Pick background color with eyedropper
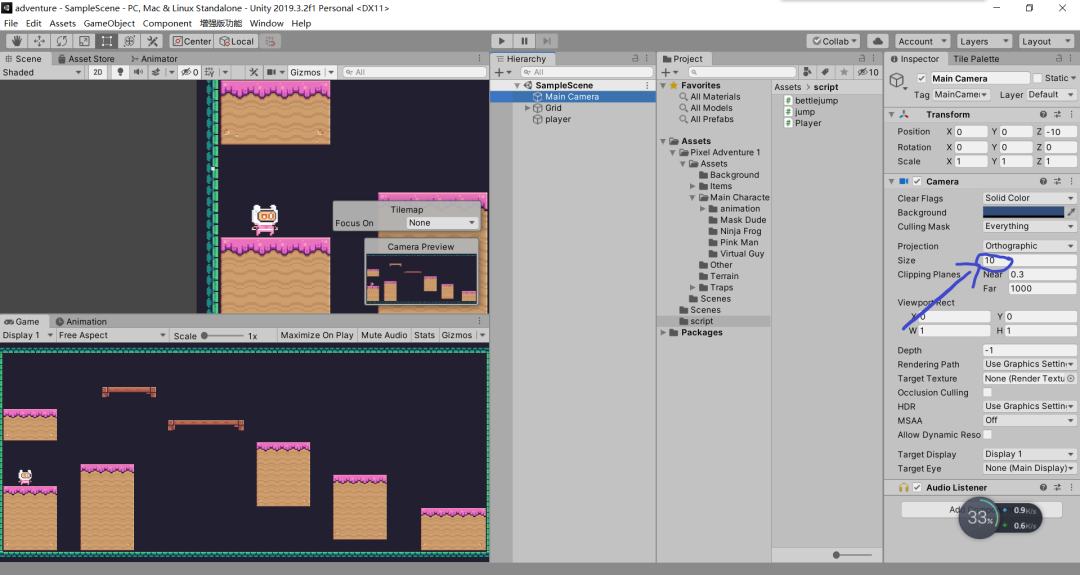Viewport: 1080px width, 575px height. tap(1071, 212)
